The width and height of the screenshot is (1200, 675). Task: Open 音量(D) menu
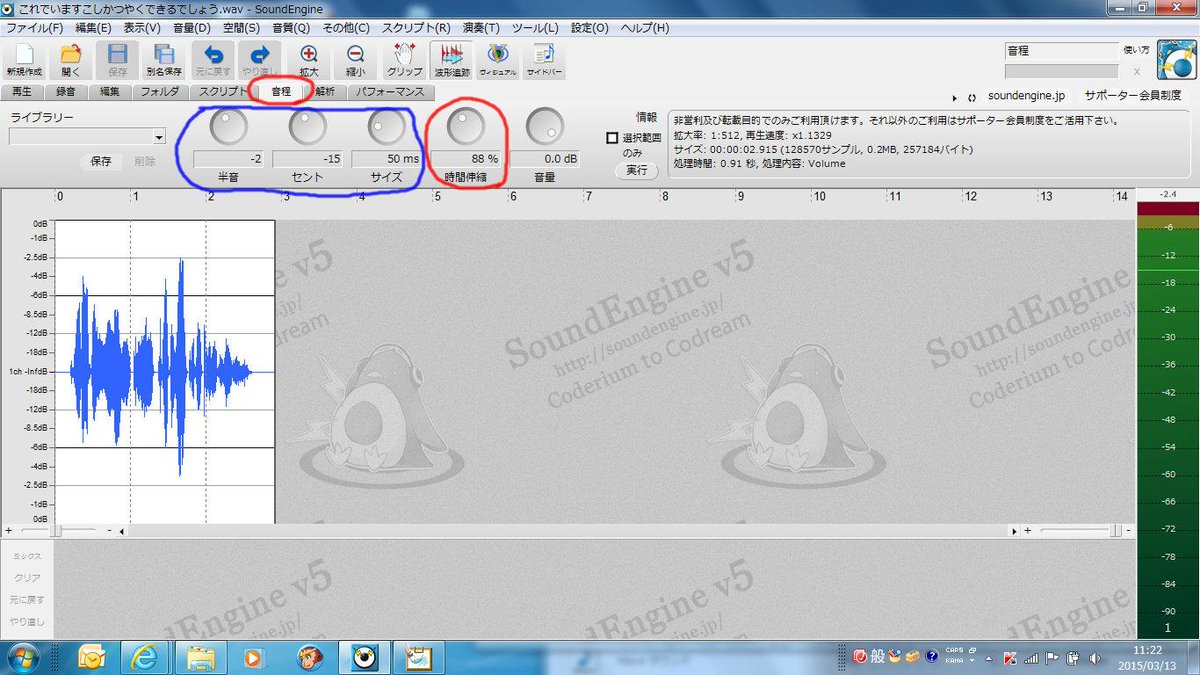(x=192, y=28)
